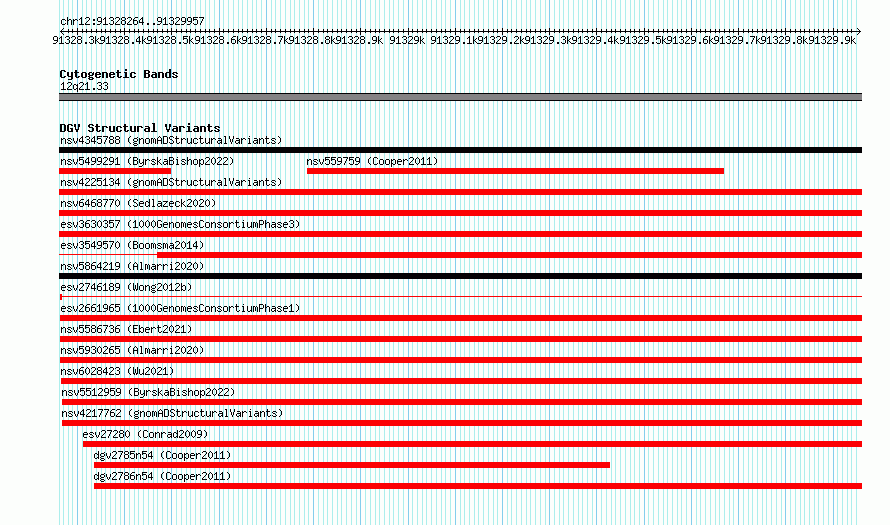Image resolution: width=890 pixels, height=525 pixels.
Task: Click the 91329.9k ruler tick label
Action: point(833,40)
